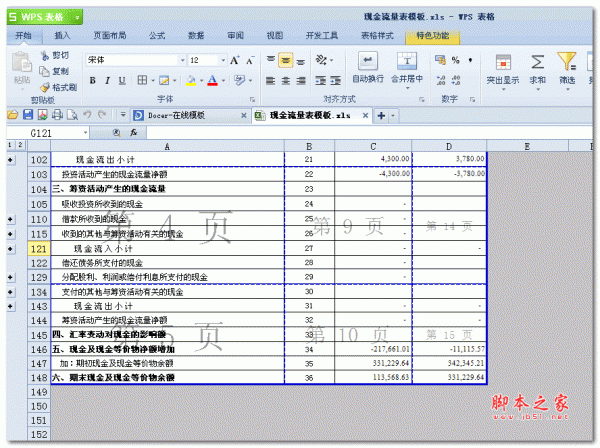Toggle Underline formatting
This screenshot has width=600, height=448.
122,80
